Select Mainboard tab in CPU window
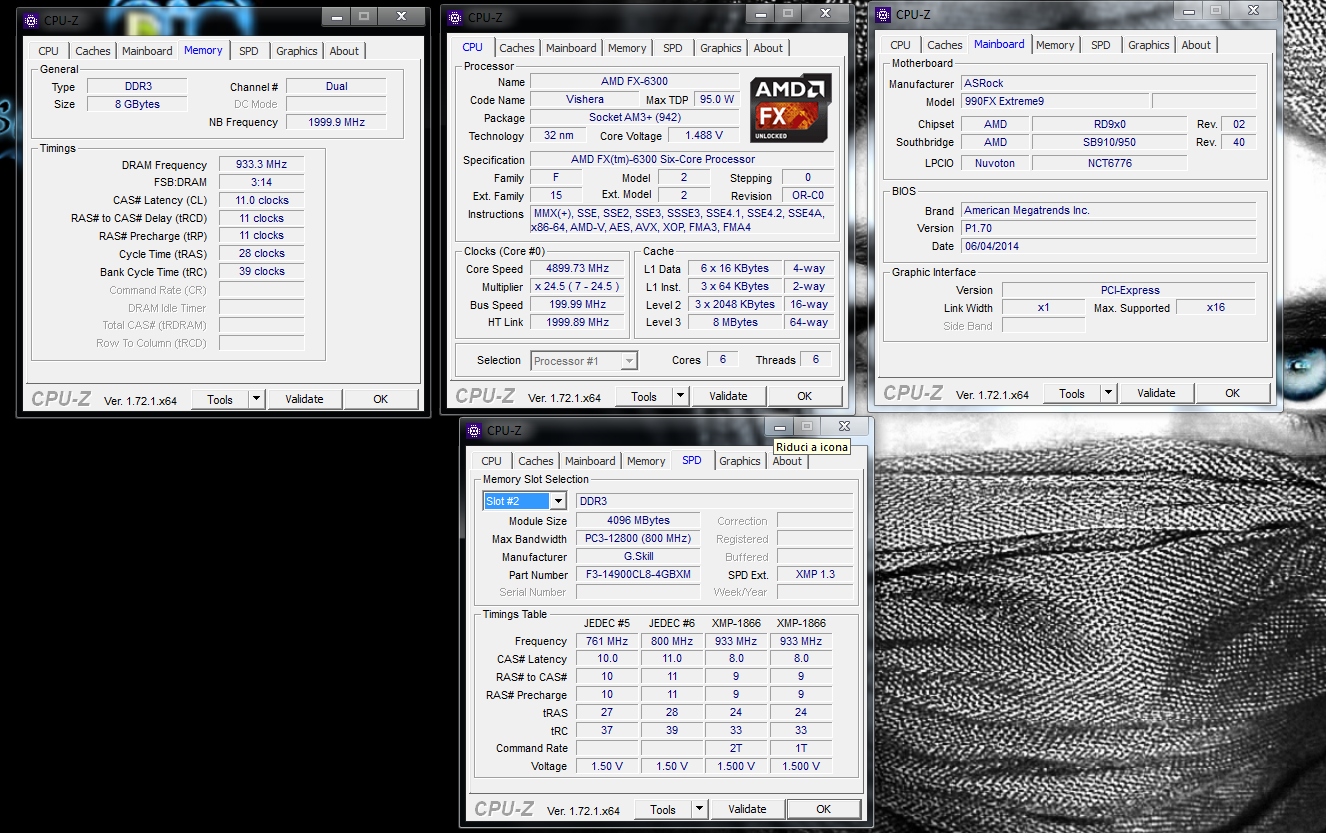 click(572, 48)
